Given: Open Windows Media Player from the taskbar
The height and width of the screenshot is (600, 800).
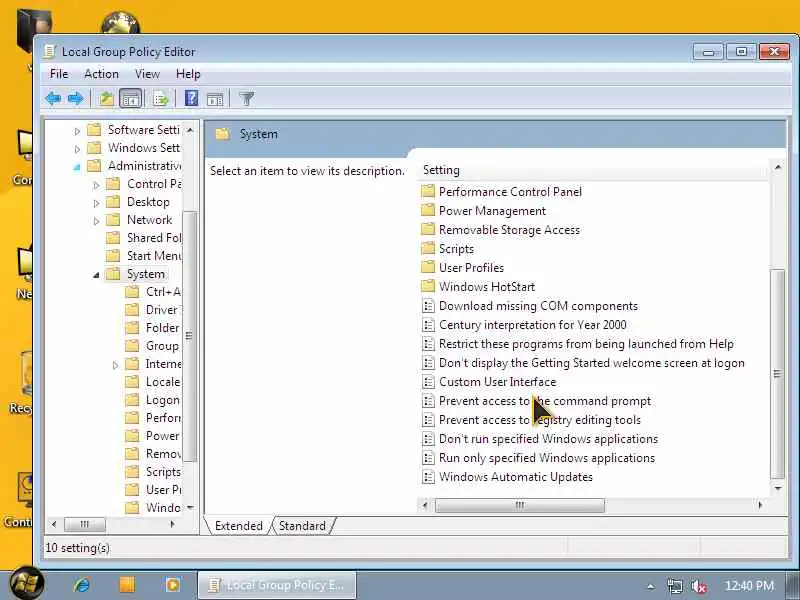Looking at the screenshot, I should (172, 585).
